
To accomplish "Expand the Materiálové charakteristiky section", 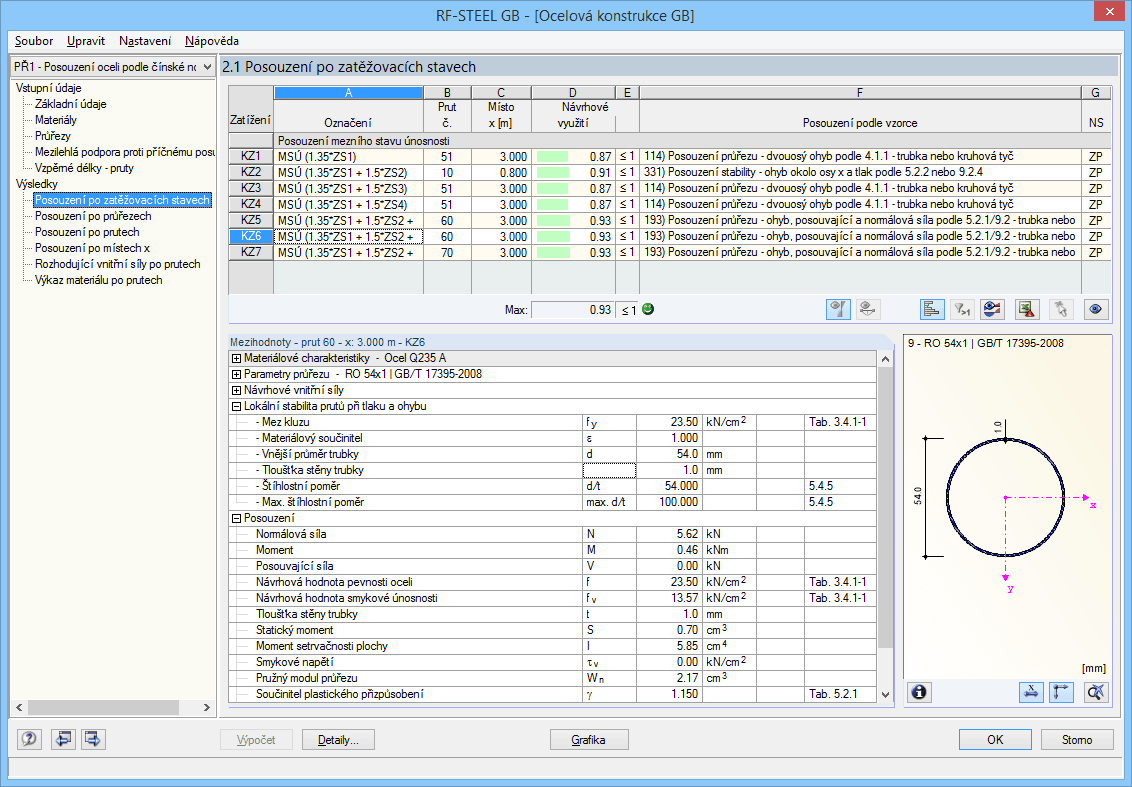I will tap(236, 358).
